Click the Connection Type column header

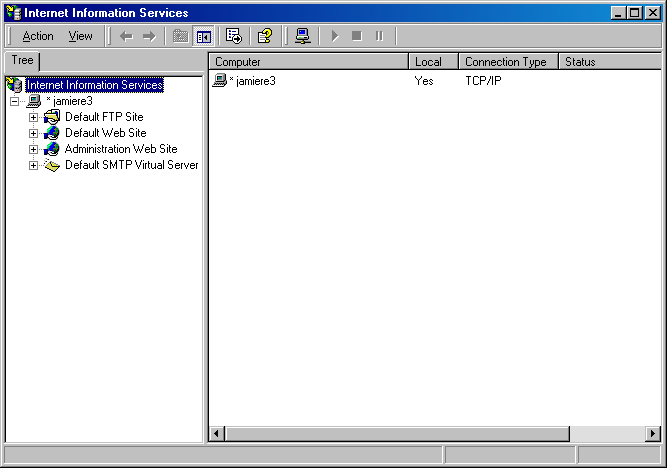pos(508,62)
